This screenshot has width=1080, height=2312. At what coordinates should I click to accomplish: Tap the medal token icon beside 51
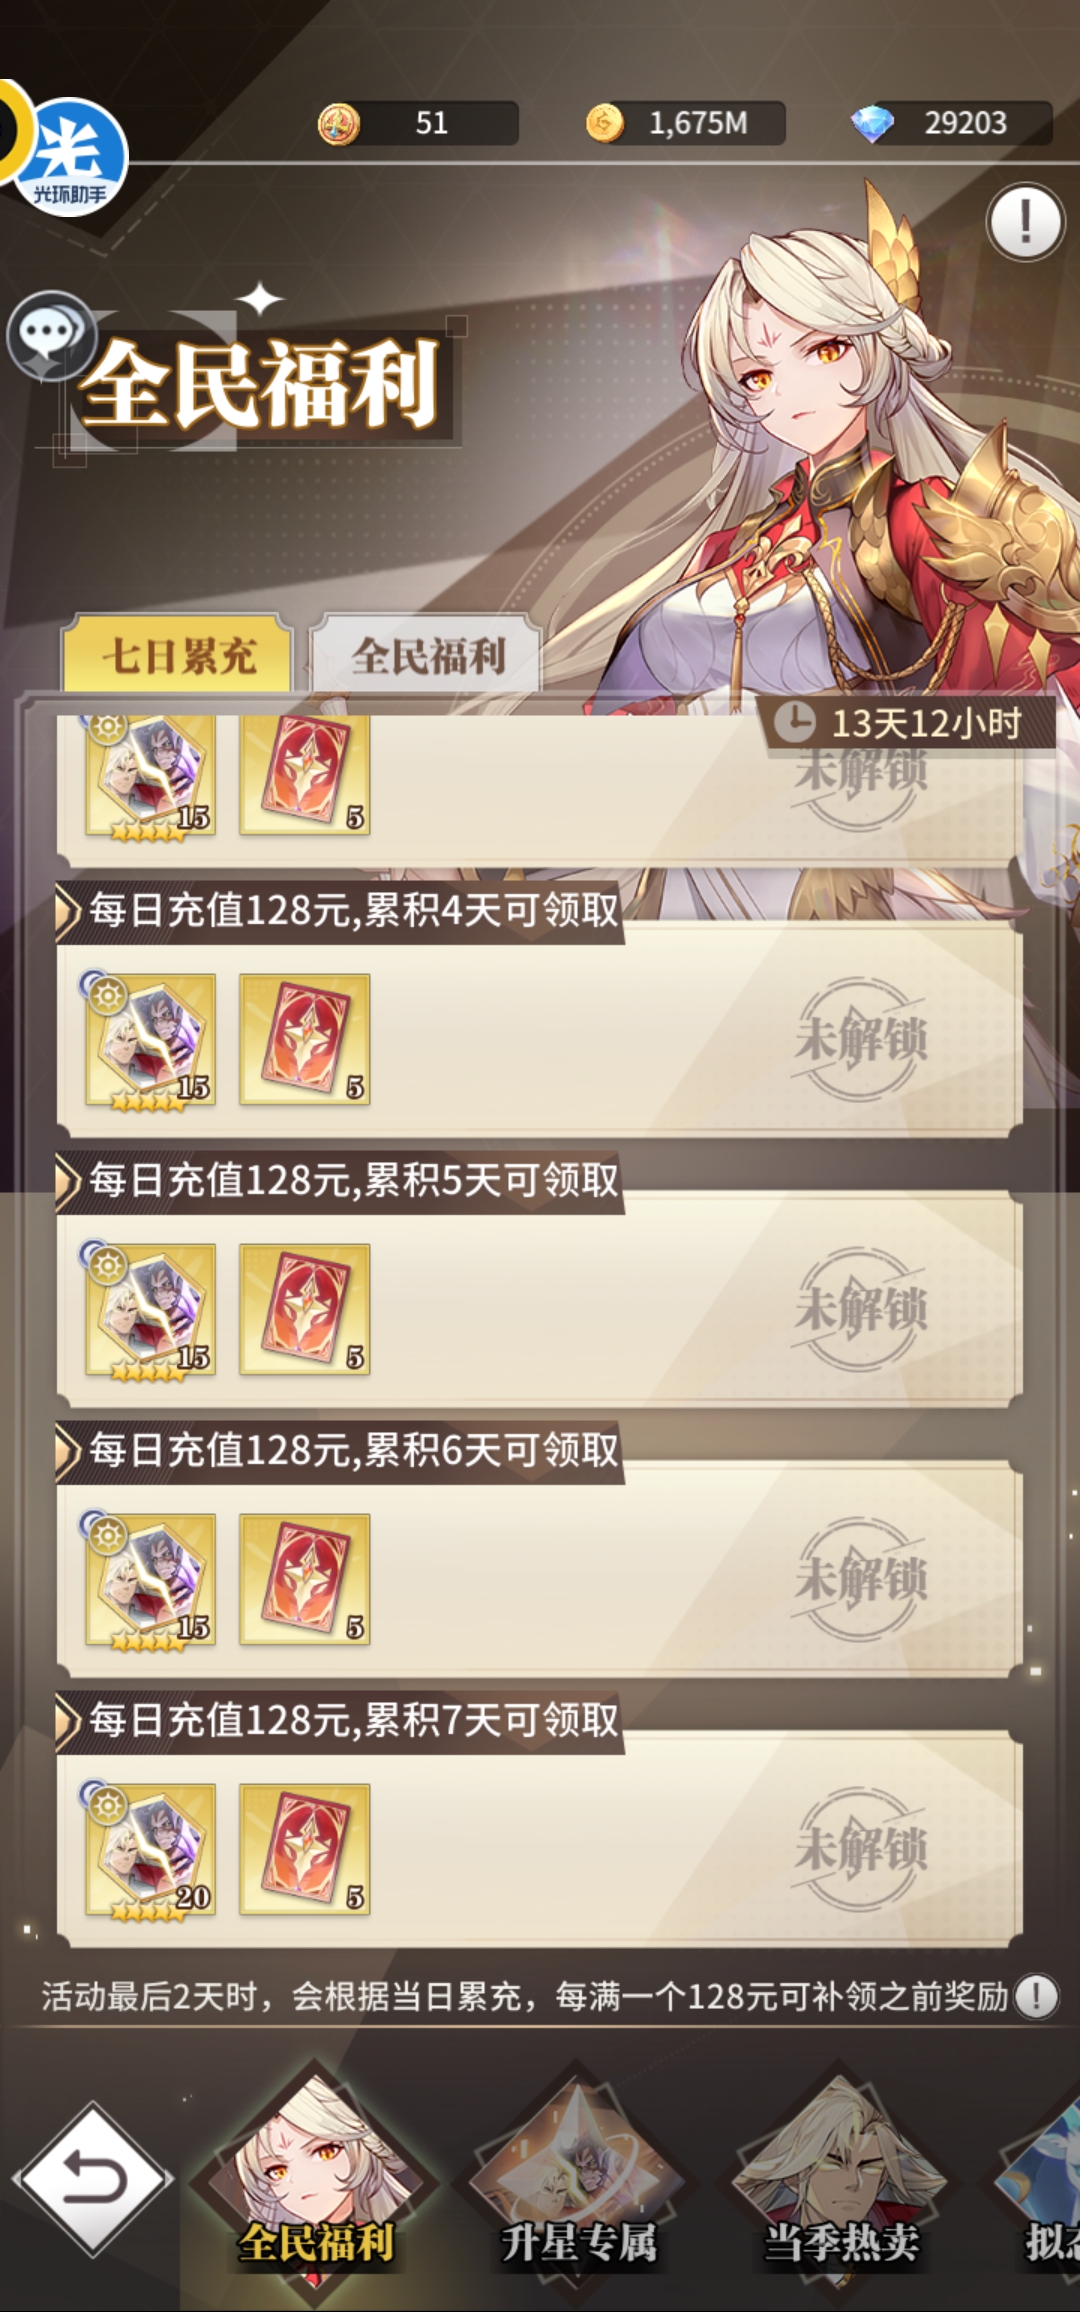[x=339, y=125]
